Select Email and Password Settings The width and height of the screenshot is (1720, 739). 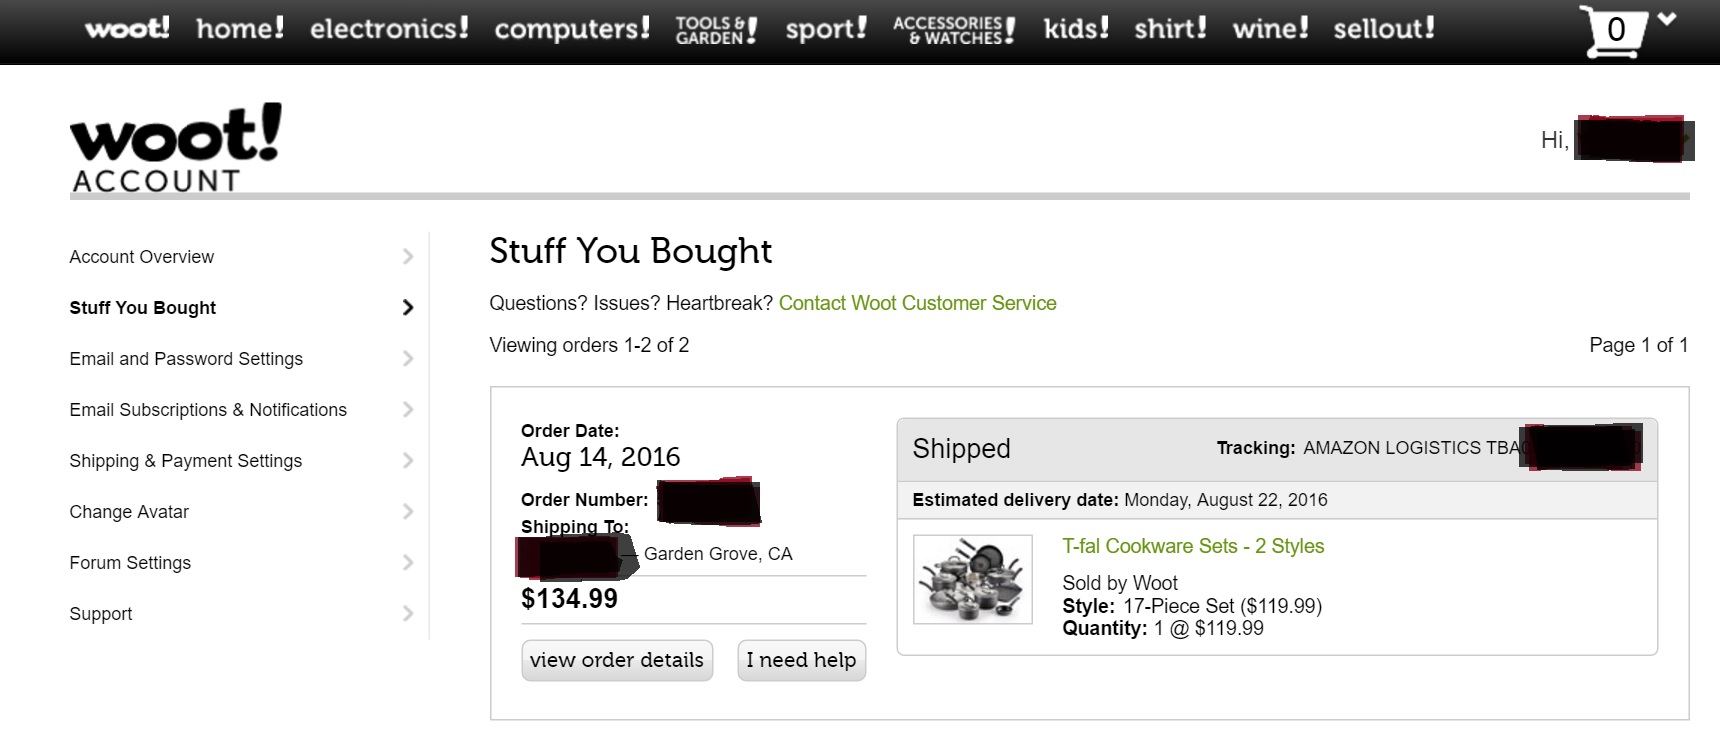(186, 359)
